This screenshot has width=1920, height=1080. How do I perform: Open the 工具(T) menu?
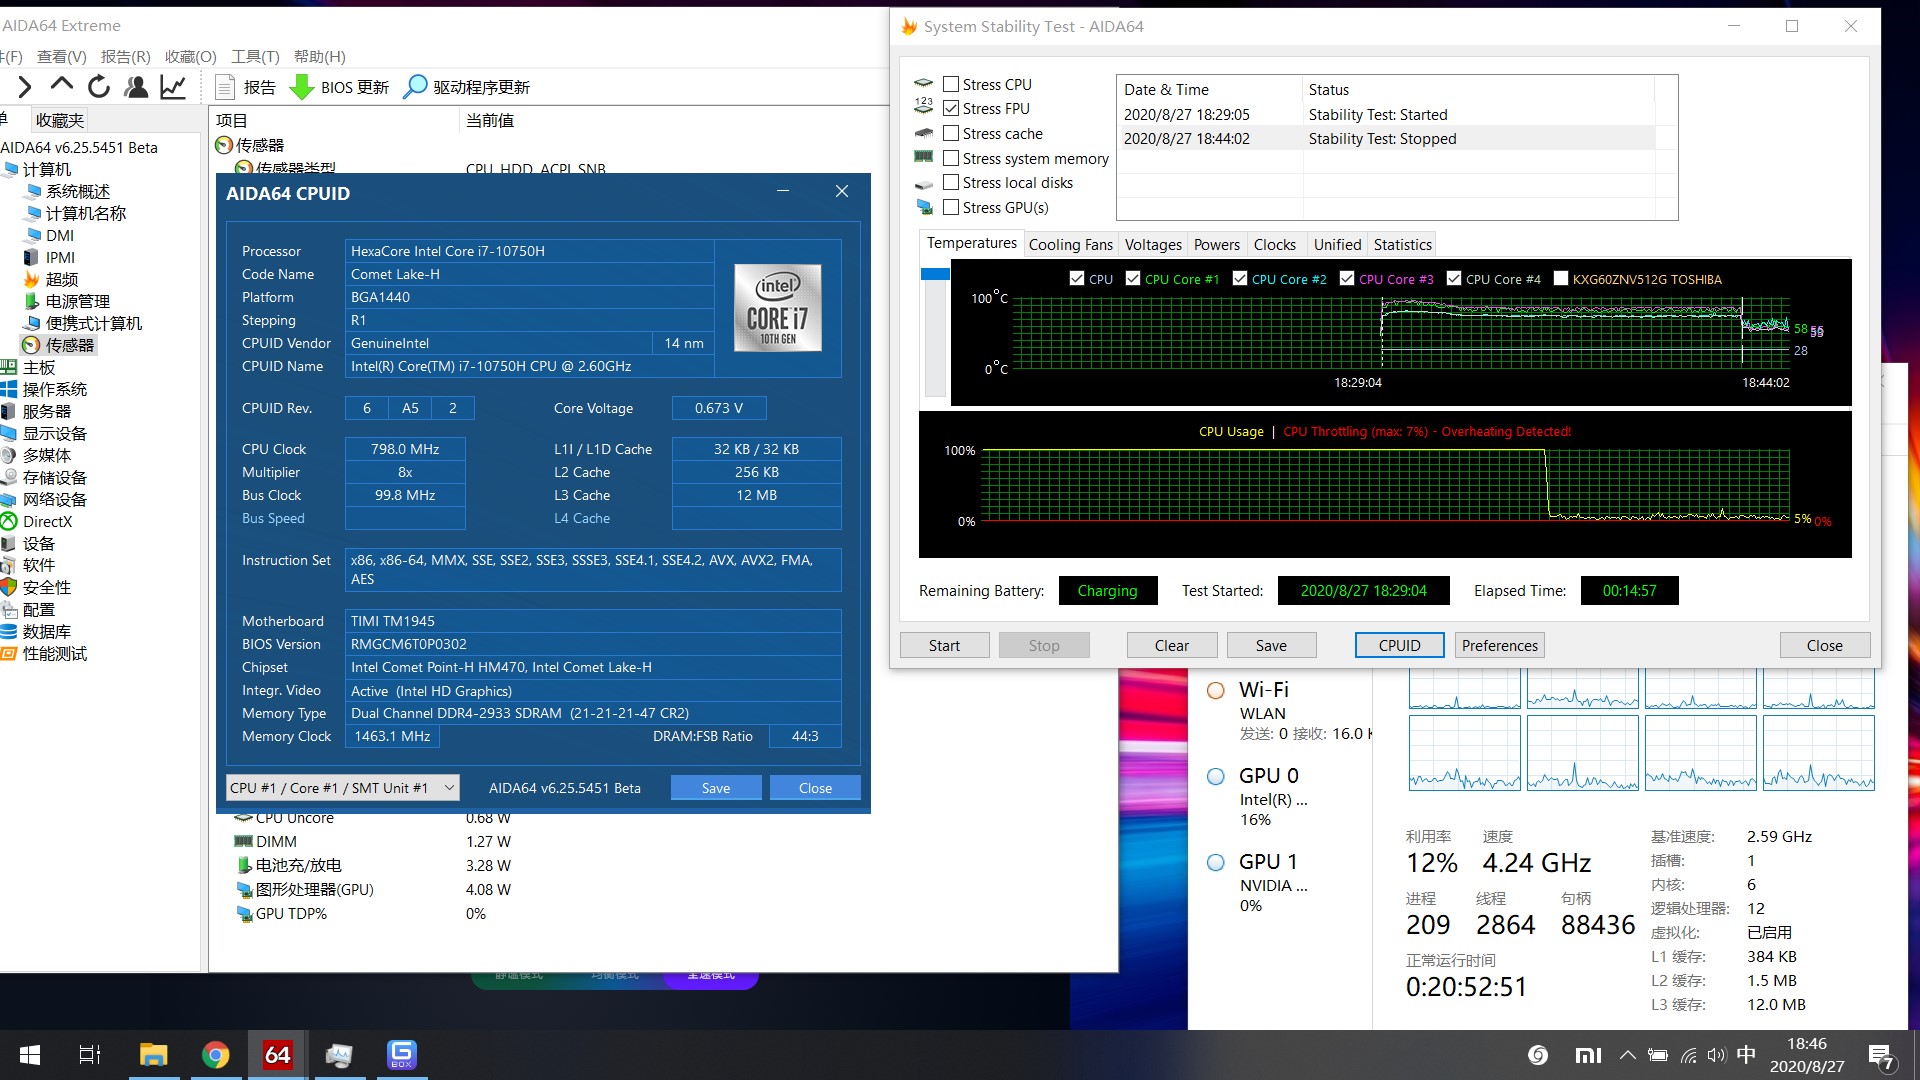[255, 56]
